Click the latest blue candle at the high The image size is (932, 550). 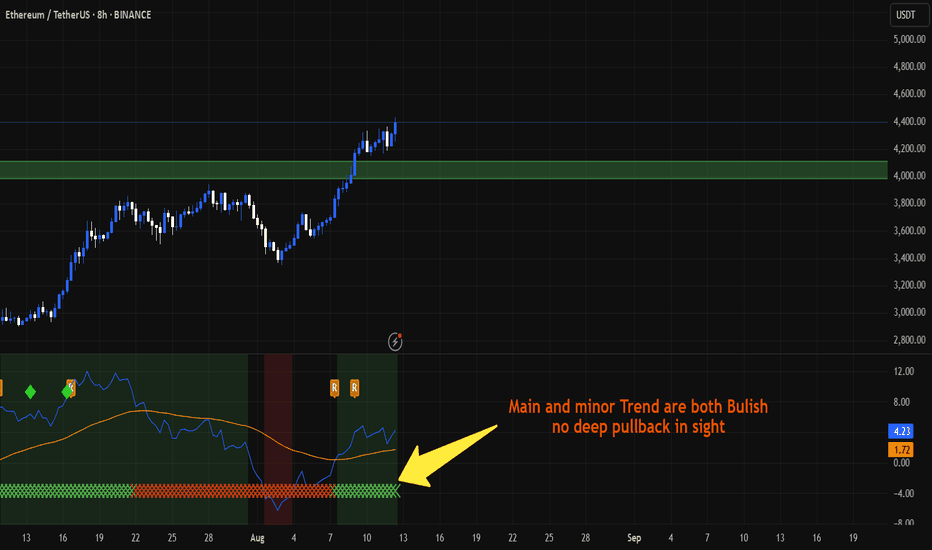pyautogui.click(x=395, y=130)
